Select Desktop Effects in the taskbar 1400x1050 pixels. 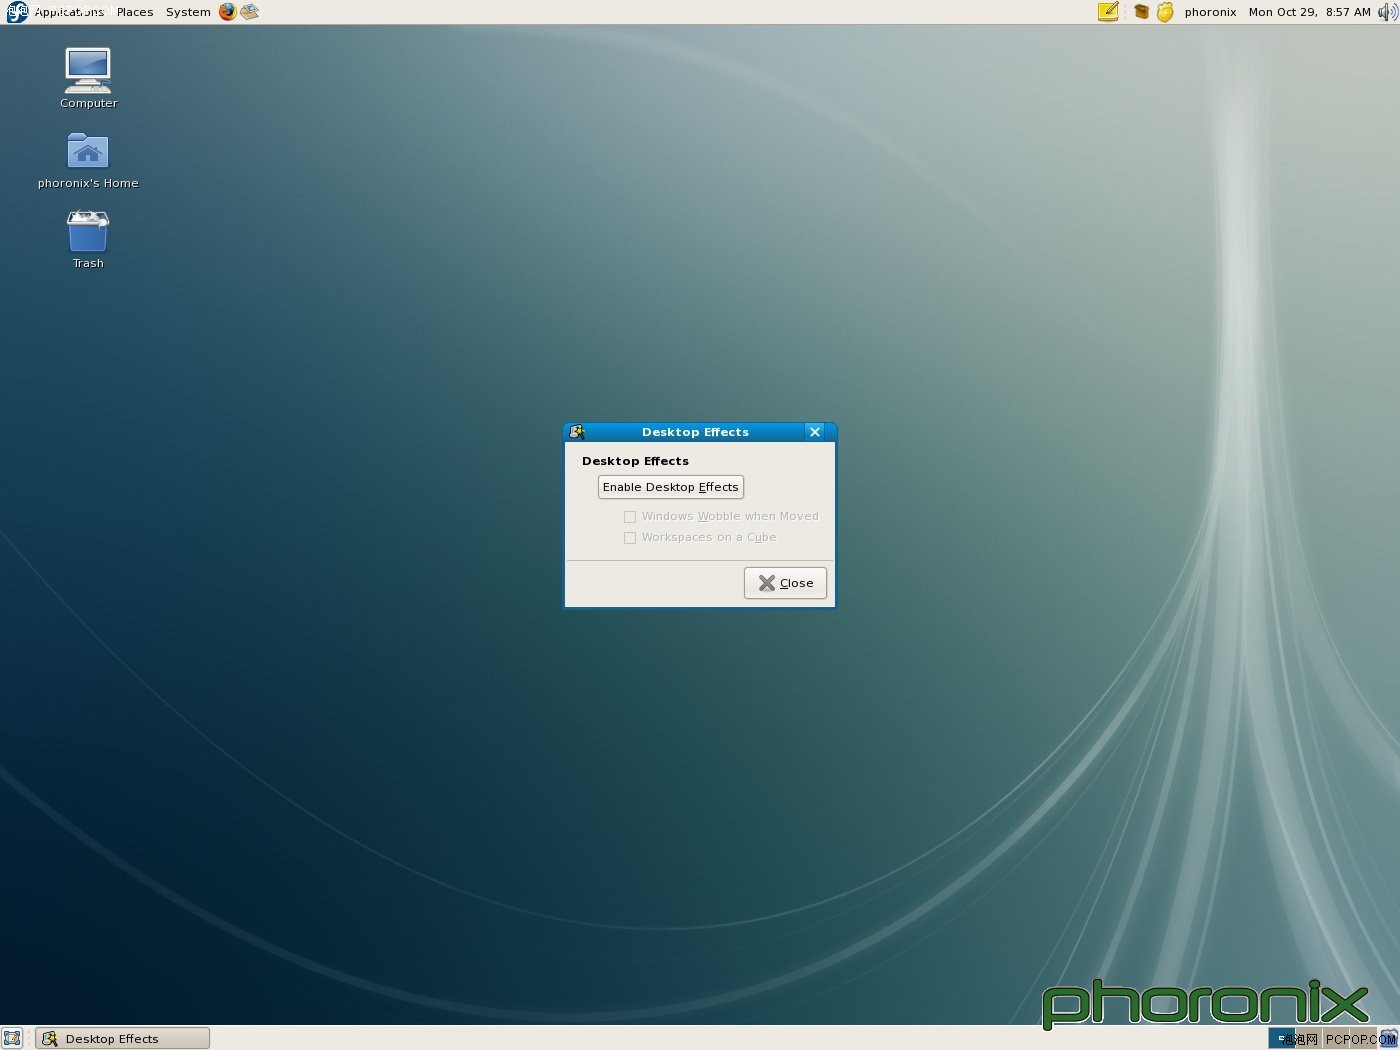coord(123,1038)
